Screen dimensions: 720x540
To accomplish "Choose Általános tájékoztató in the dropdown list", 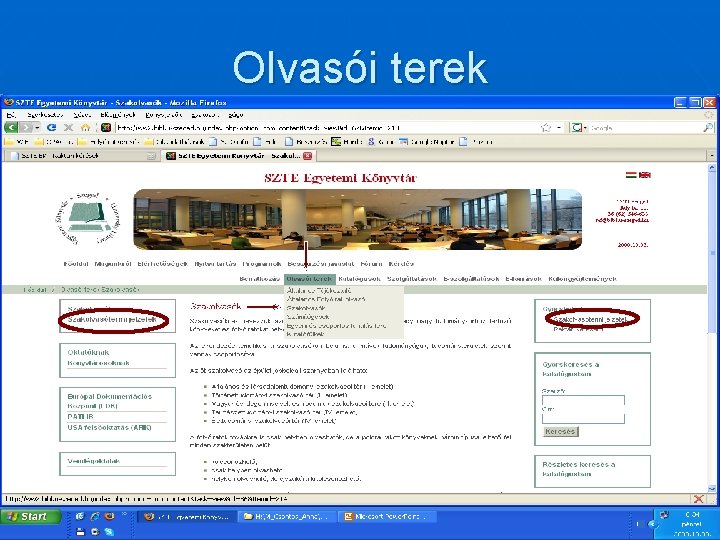I will [319, 291].
